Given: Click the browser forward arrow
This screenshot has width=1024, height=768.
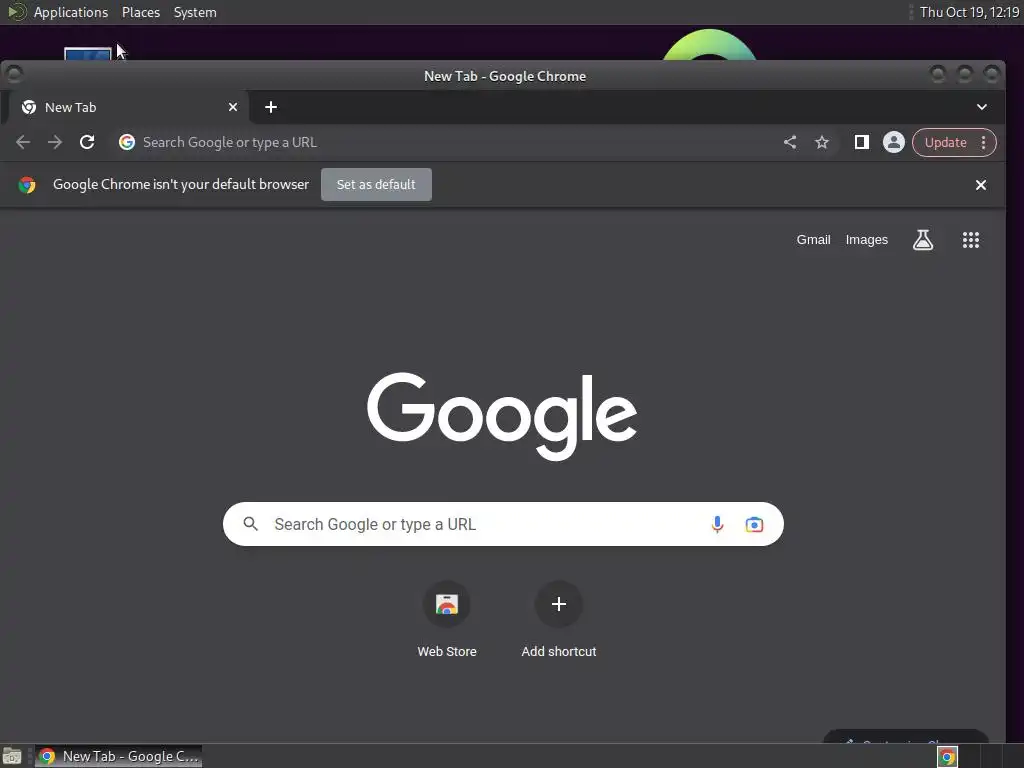Looking at the screenshot, I should [x=55, y=142].
